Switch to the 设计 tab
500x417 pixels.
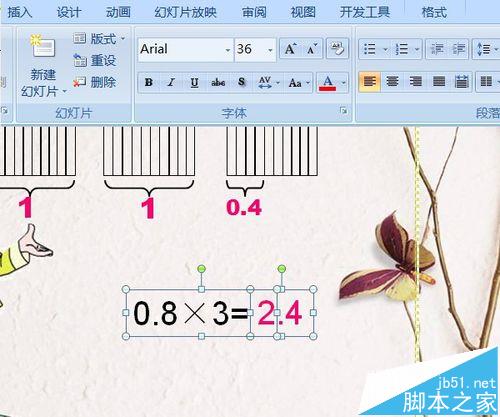pos(69,12)
